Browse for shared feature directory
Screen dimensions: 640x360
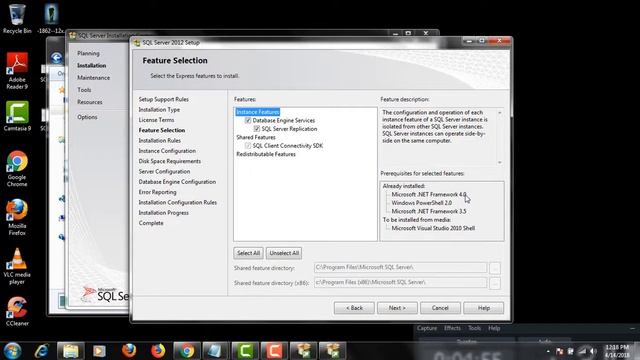tap(495, 268)
